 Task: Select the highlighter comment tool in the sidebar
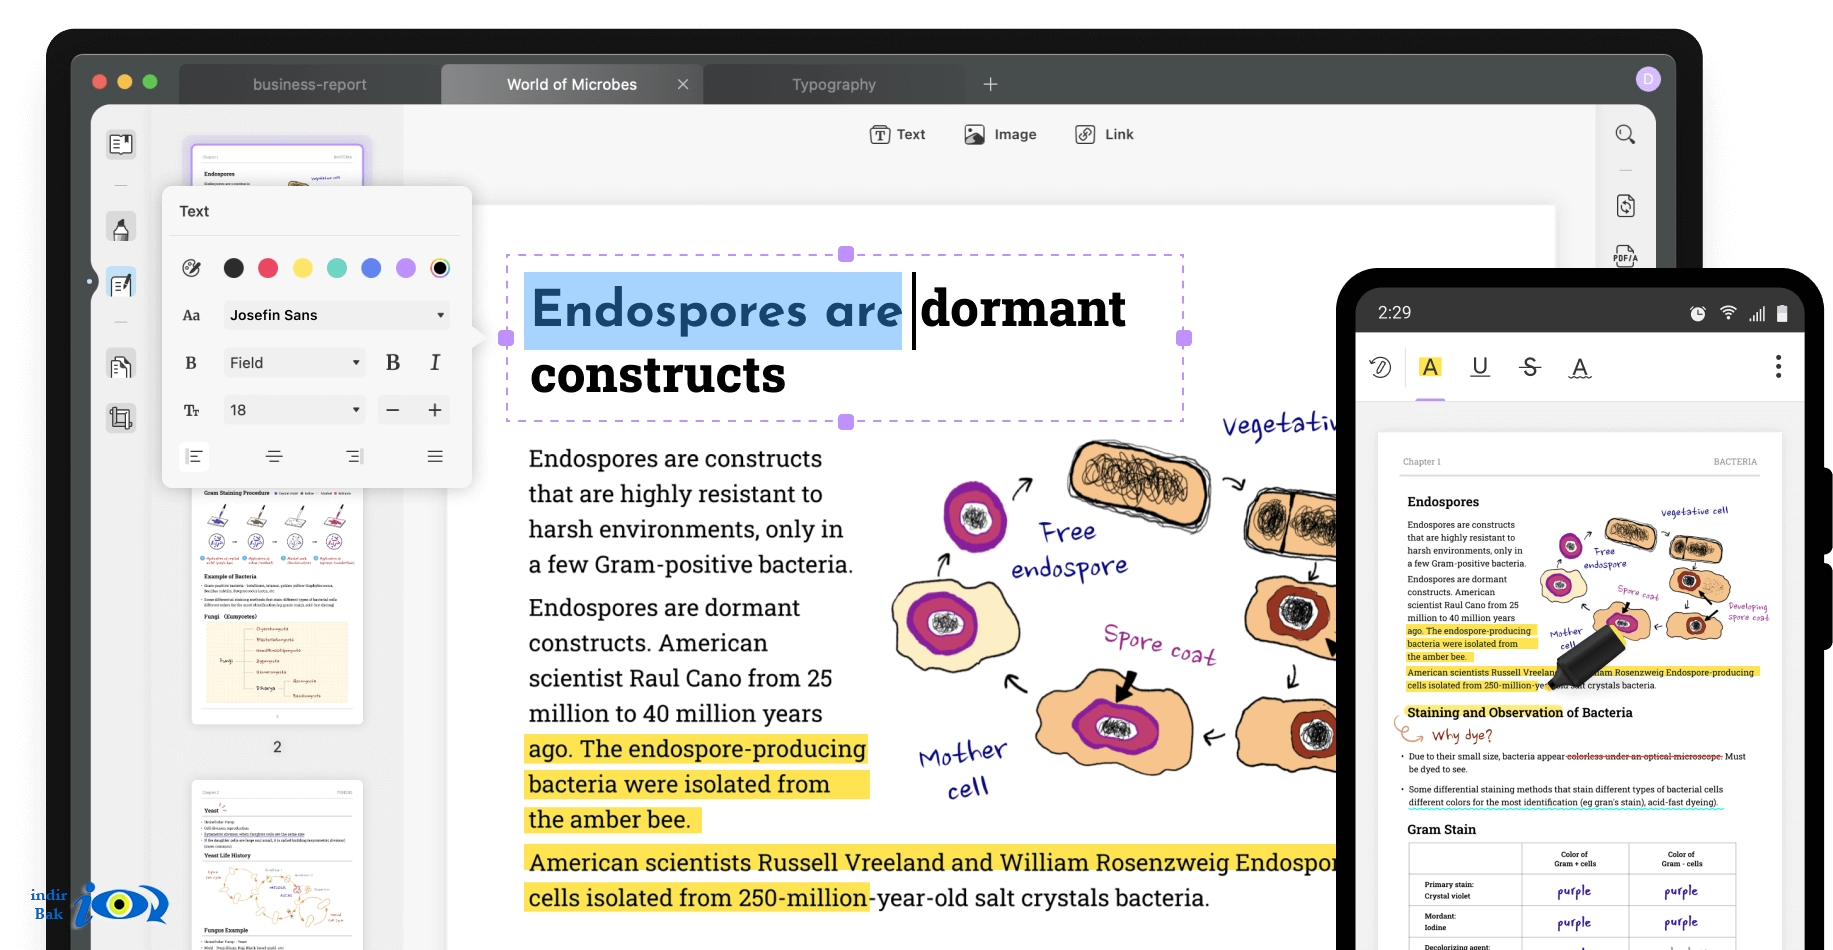pos(121,228)
